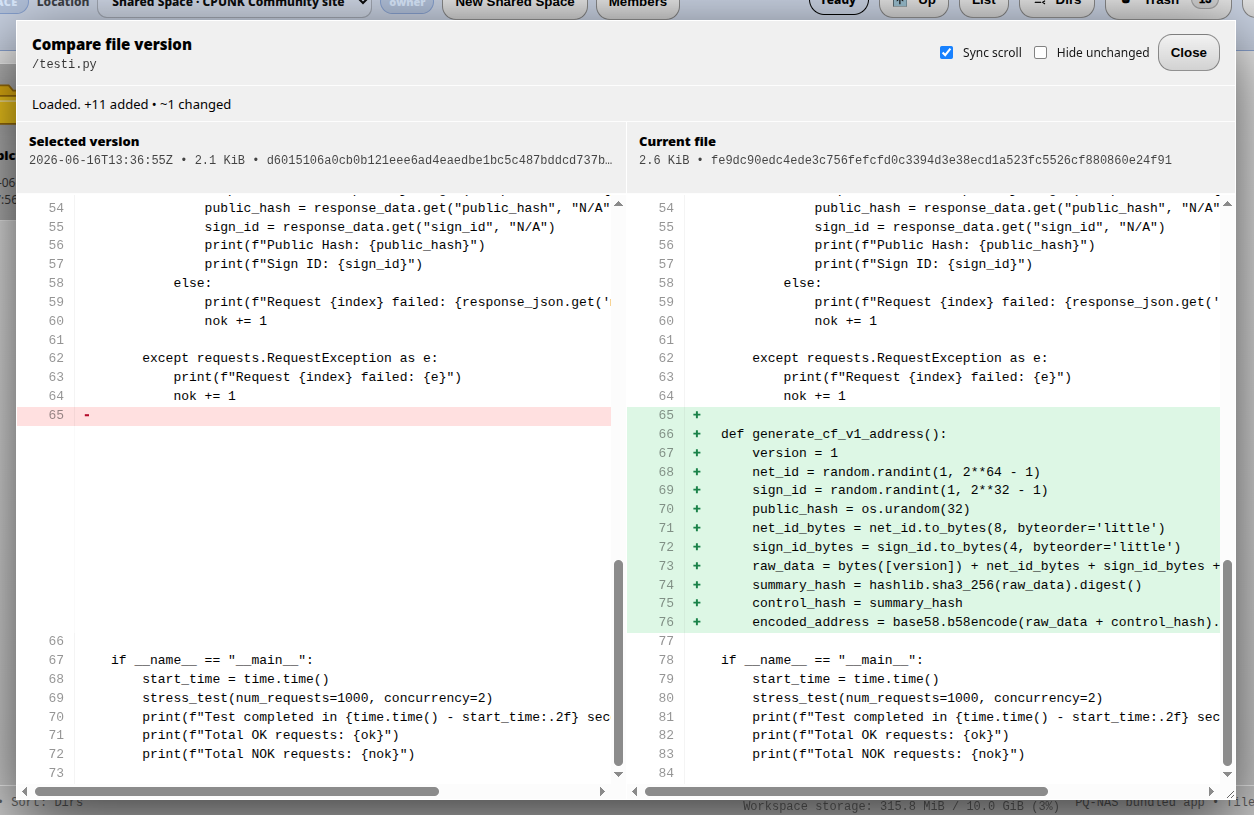Click the Current file size and hash line
This screenshot has height=815, width=1254.
905,160
